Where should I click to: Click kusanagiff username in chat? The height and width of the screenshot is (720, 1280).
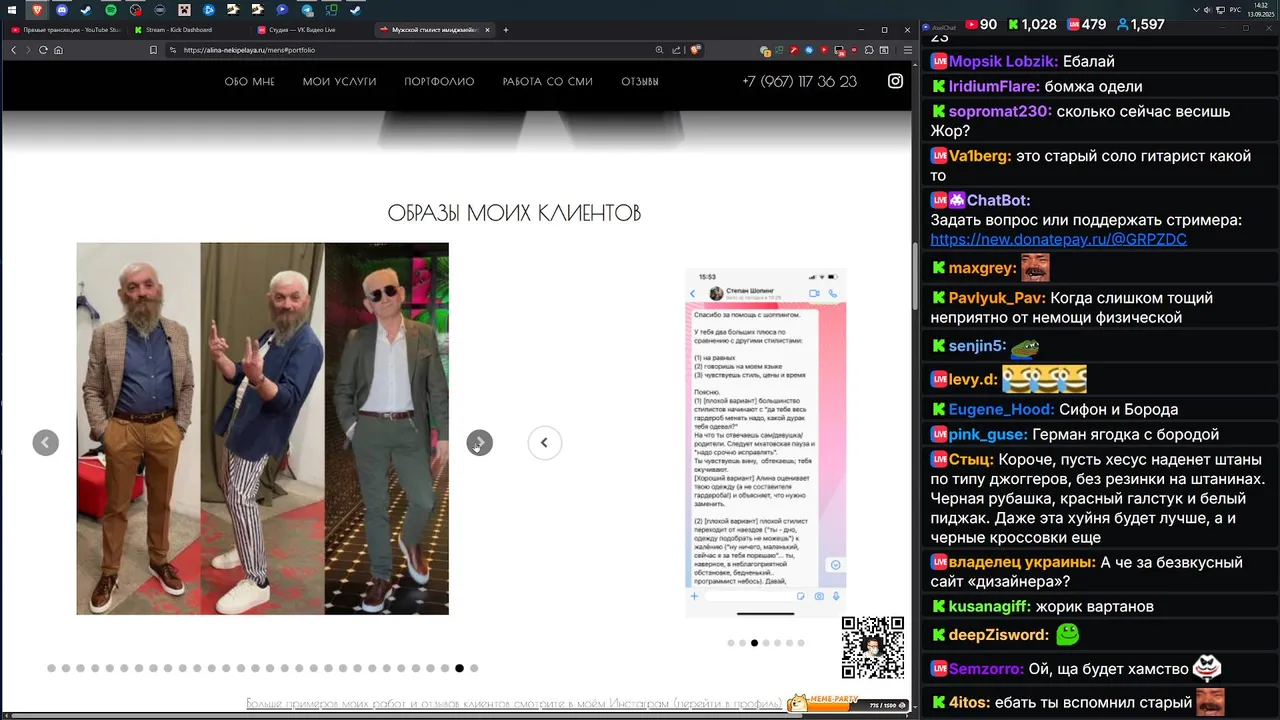pos(997,607)
